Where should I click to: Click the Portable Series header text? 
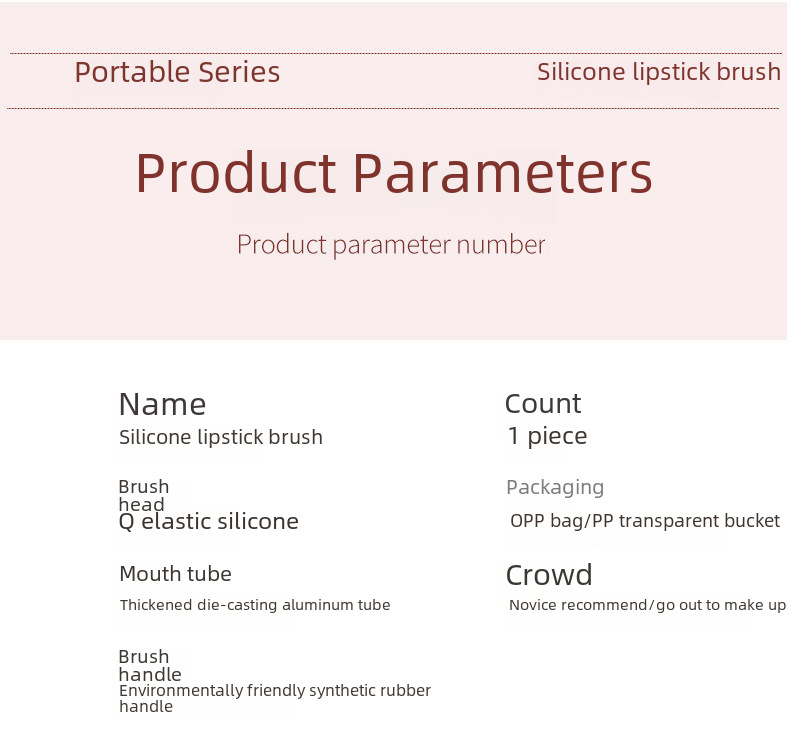tap(177, 73)
